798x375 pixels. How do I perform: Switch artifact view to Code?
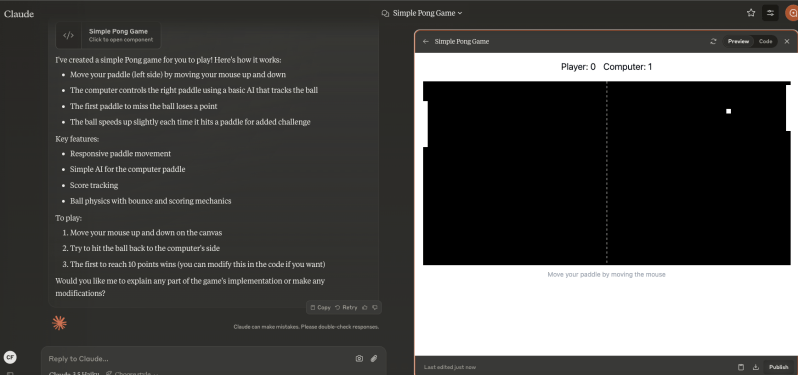[765, 42]
